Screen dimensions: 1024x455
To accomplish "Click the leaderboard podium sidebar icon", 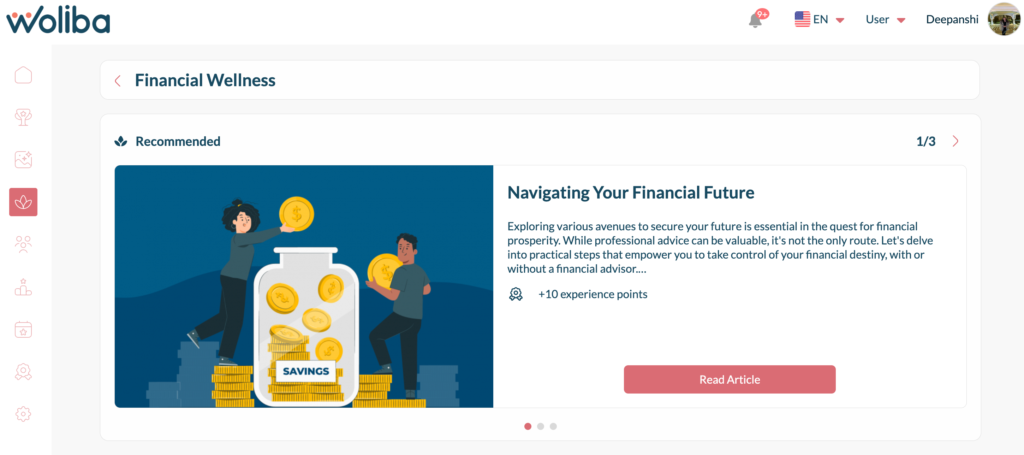I will pyautogui.click(x=23, y=287).
